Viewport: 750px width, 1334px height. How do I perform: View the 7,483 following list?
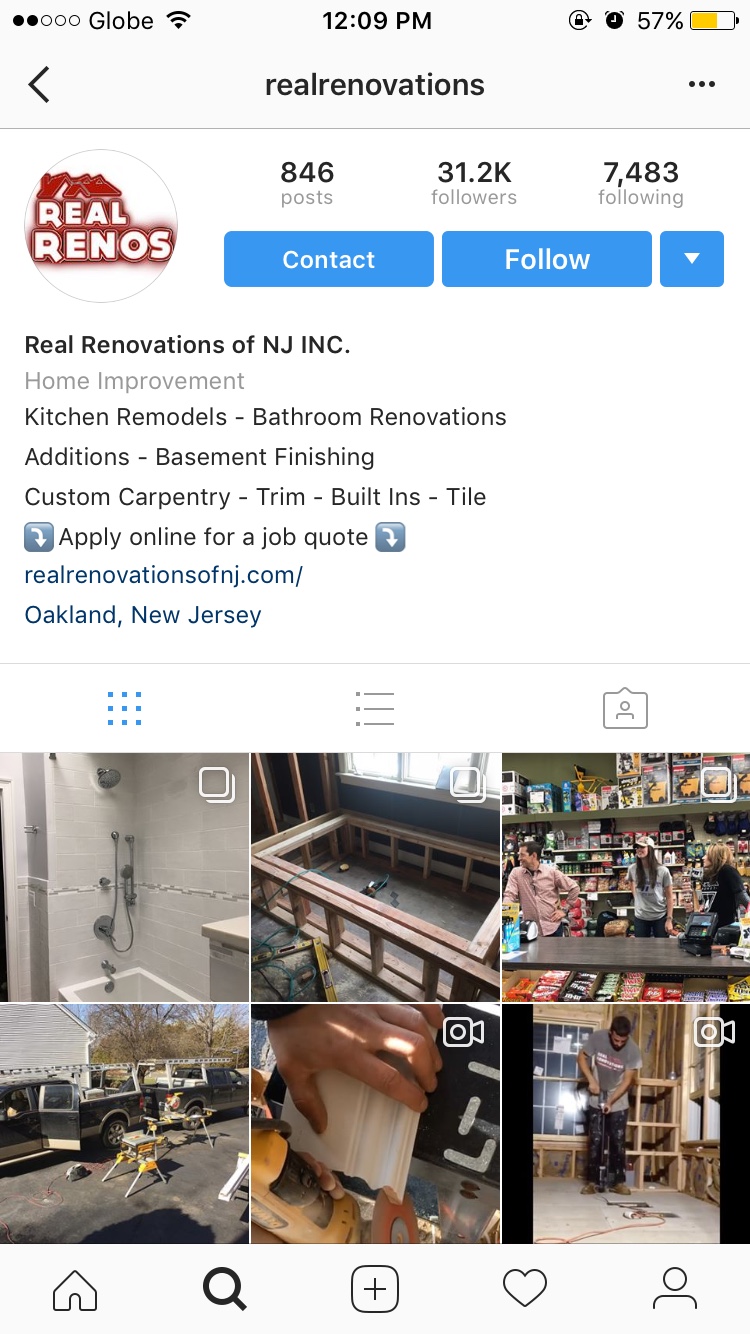click(641, 183)
